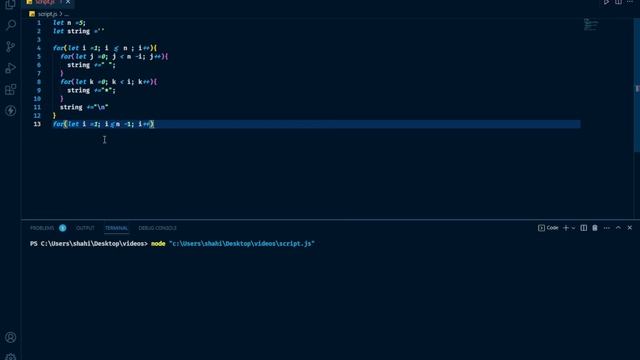
Task: Split the editor to the right
Action: pyautogui.click(x=618, y=2)
